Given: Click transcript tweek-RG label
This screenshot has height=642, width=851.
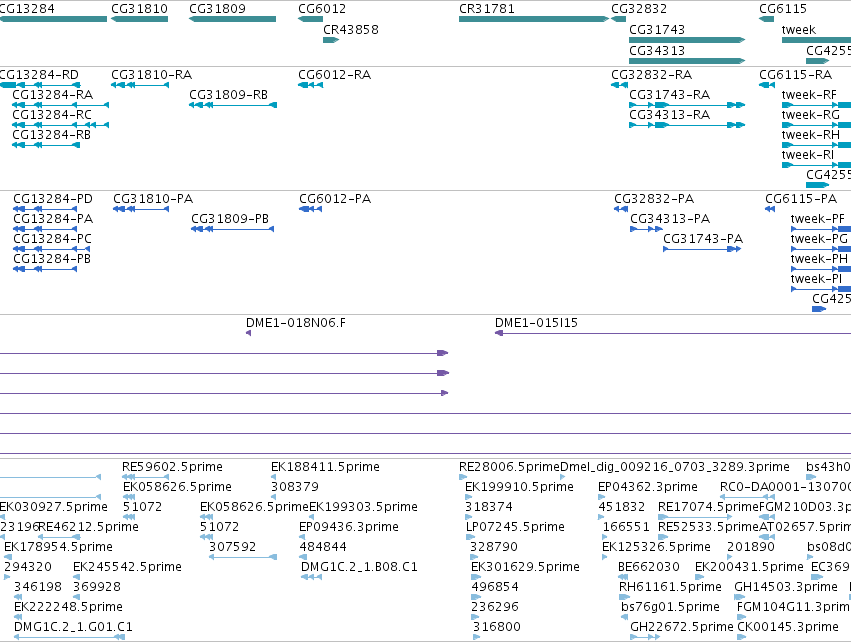Looking at the screenshot, I should tap(811, 115).
